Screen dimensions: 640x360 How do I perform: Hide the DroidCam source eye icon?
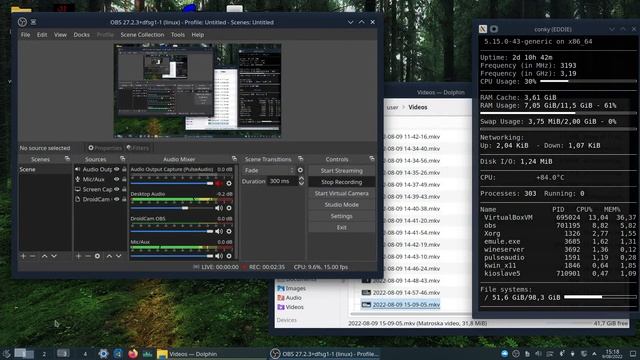click(117, 199)
